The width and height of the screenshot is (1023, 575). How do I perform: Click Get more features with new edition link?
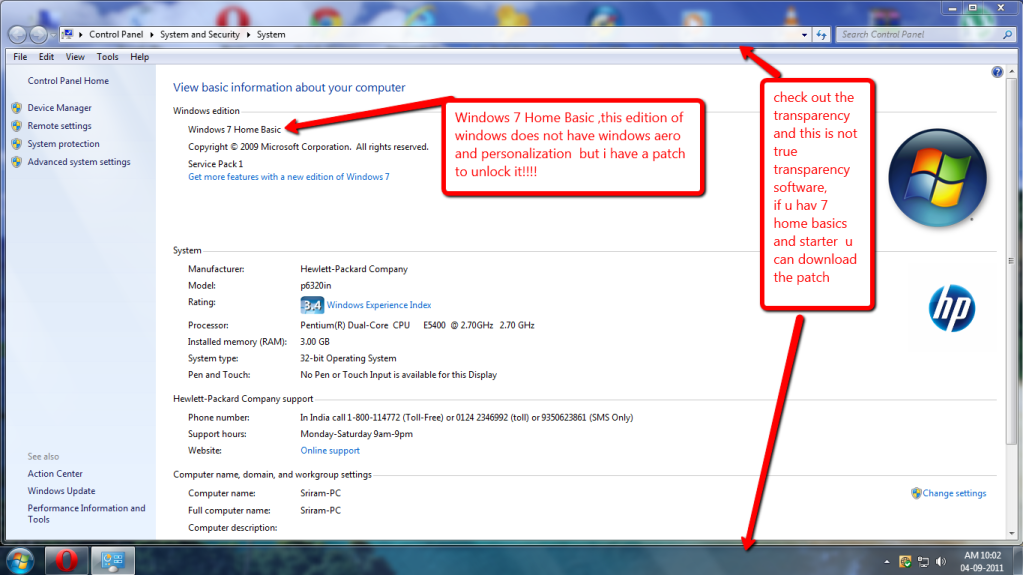[x=288, y=177]
